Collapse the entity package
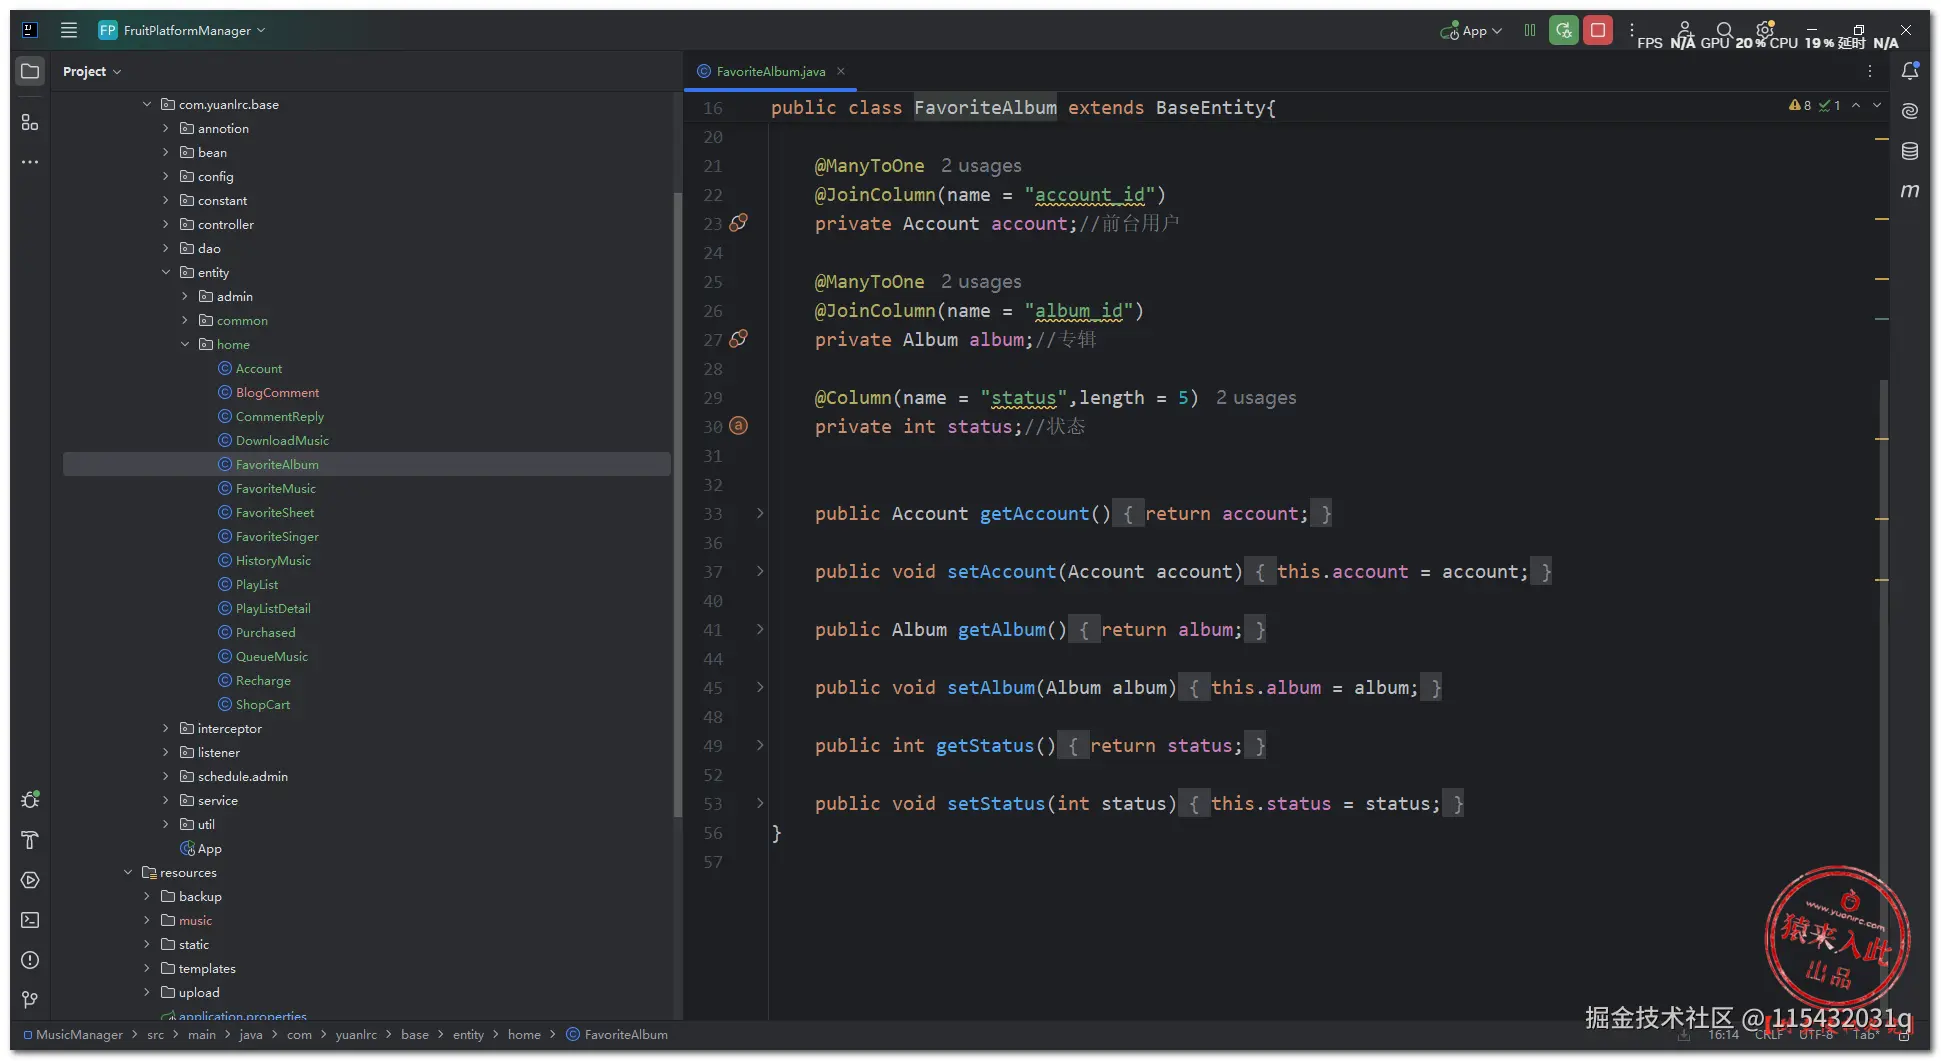This screenshot has width=1941, height=1061. tap(166, 272)
